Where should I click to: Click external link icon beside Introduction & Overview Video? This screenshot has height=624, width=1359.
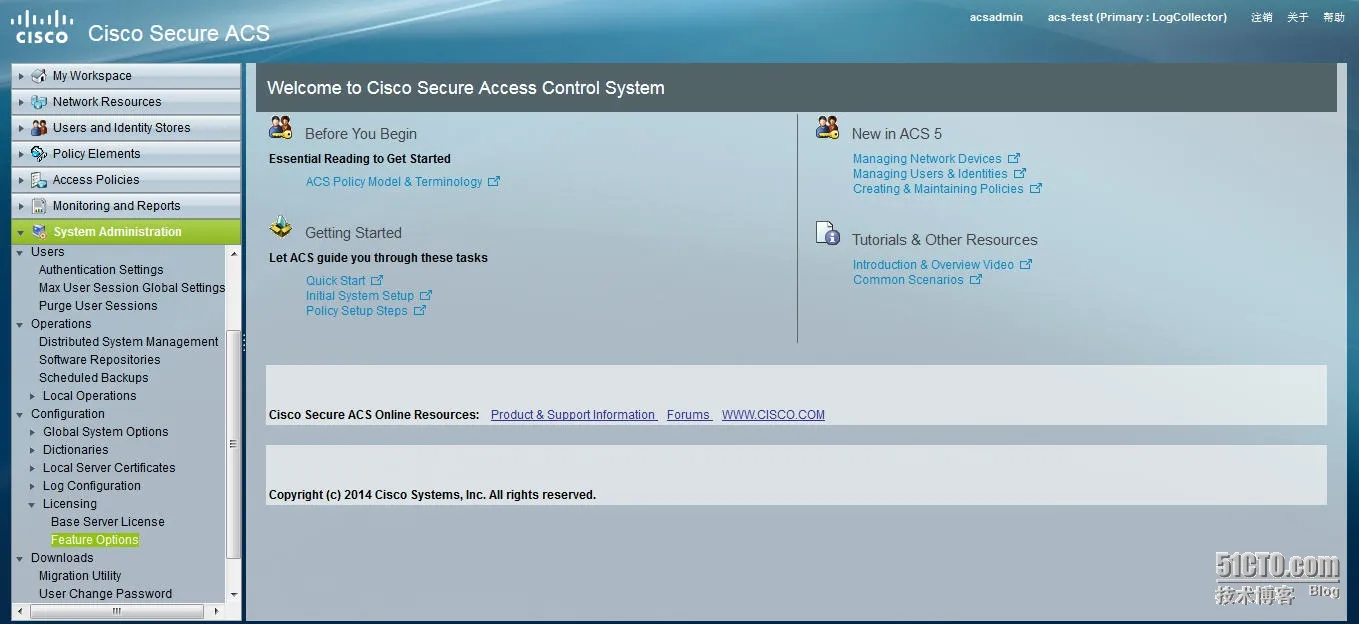[x=1026, y=265]
